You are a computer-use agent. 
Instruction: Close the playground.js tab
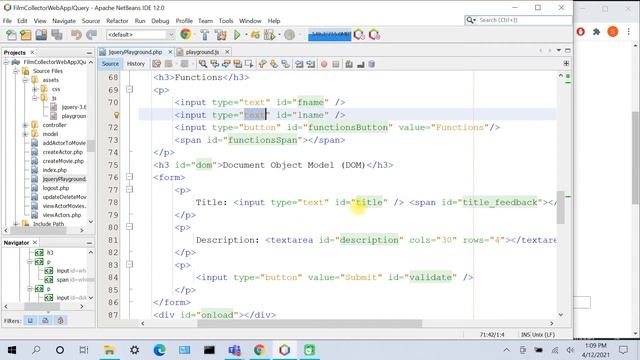coord(227,52)
